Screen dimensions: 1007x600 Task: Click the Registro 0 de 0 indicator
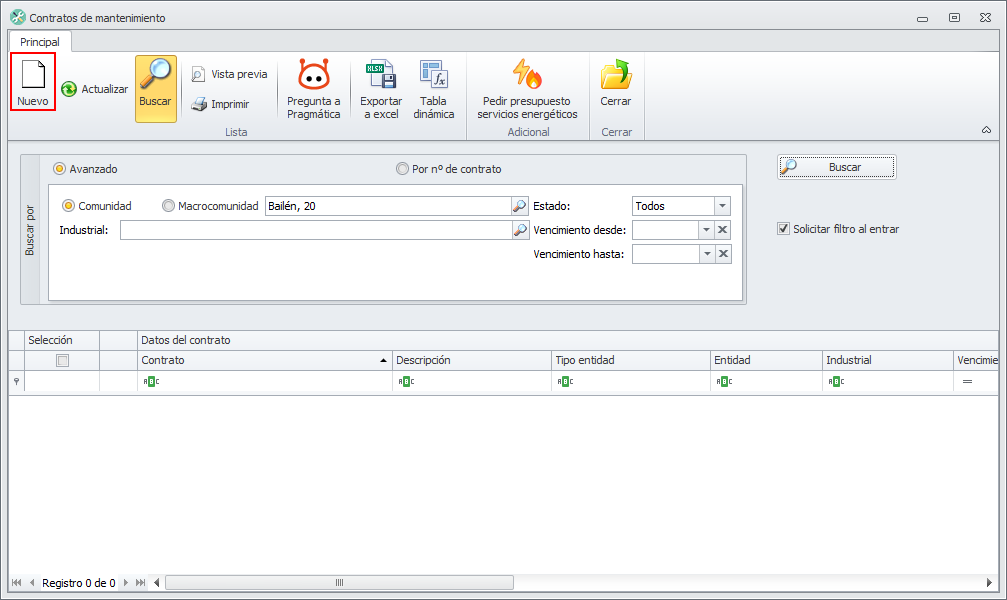point(79,583)
